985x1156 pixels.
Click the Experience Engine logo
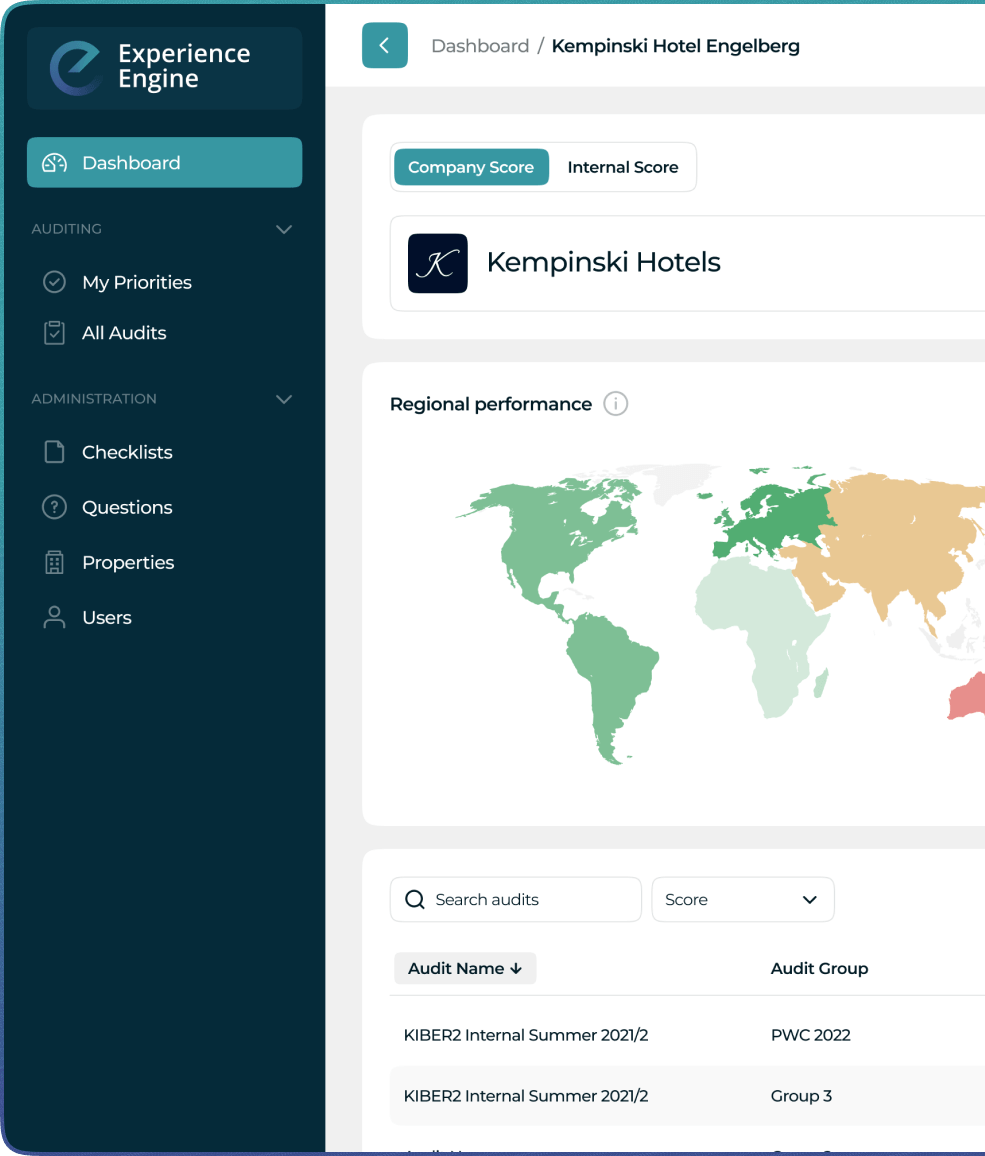click(76, 68)
